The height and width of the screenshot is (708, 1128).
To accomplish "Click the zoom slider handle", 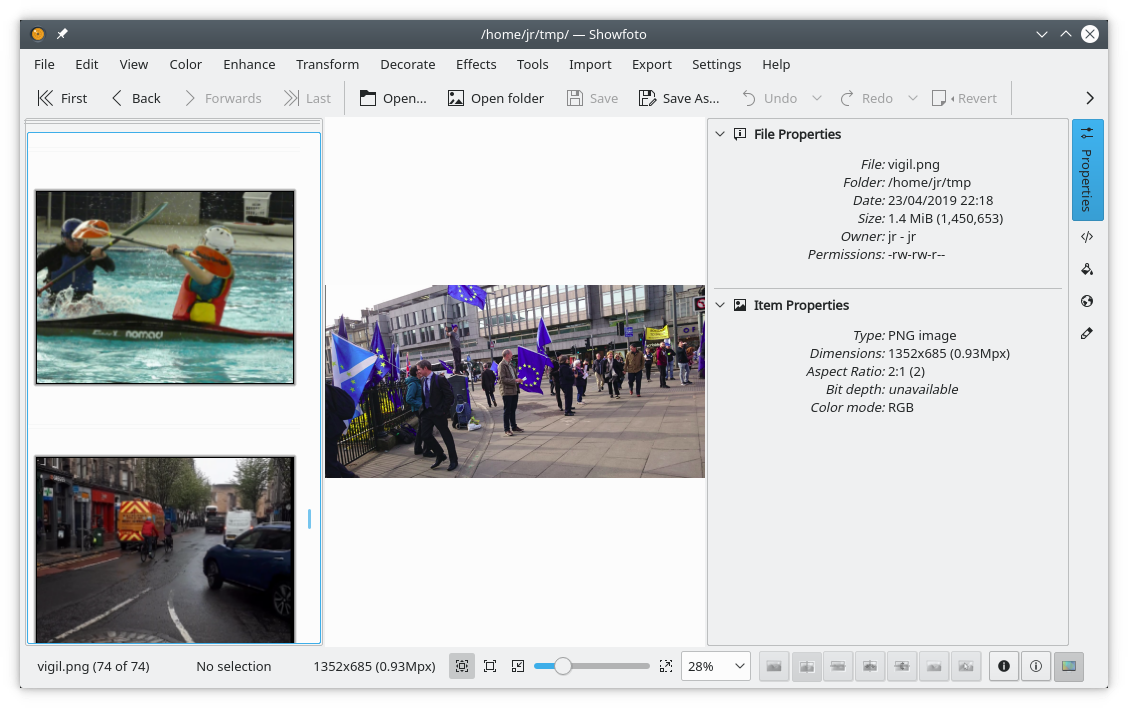I will (x=563, y=666).
